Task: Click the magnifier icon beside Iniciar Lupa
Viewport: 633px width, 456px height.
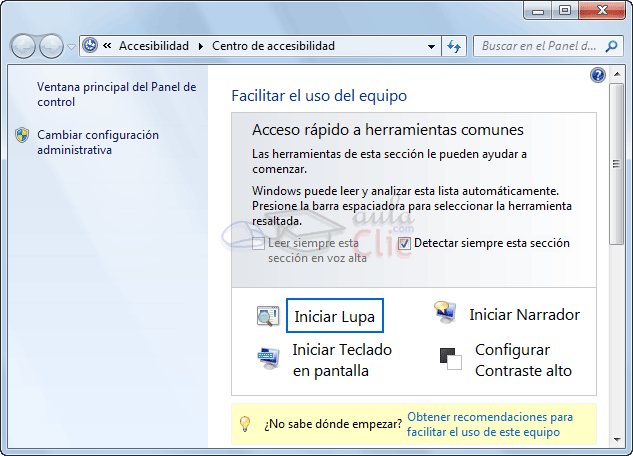Action: click(x=267, y=317)
